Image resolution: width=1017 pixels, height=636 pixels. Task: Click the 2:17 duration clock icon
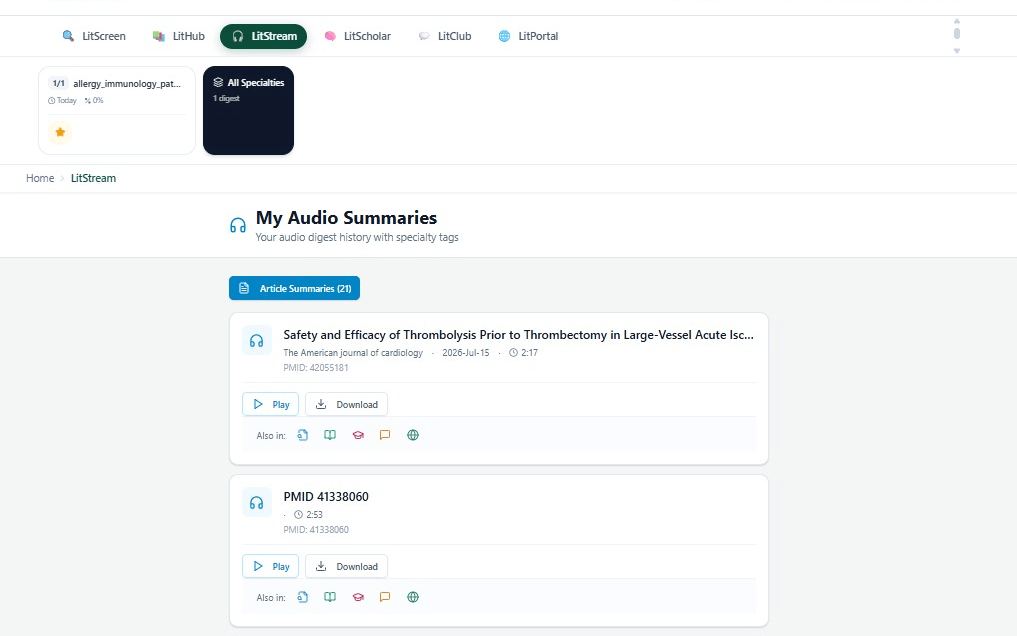514,353
